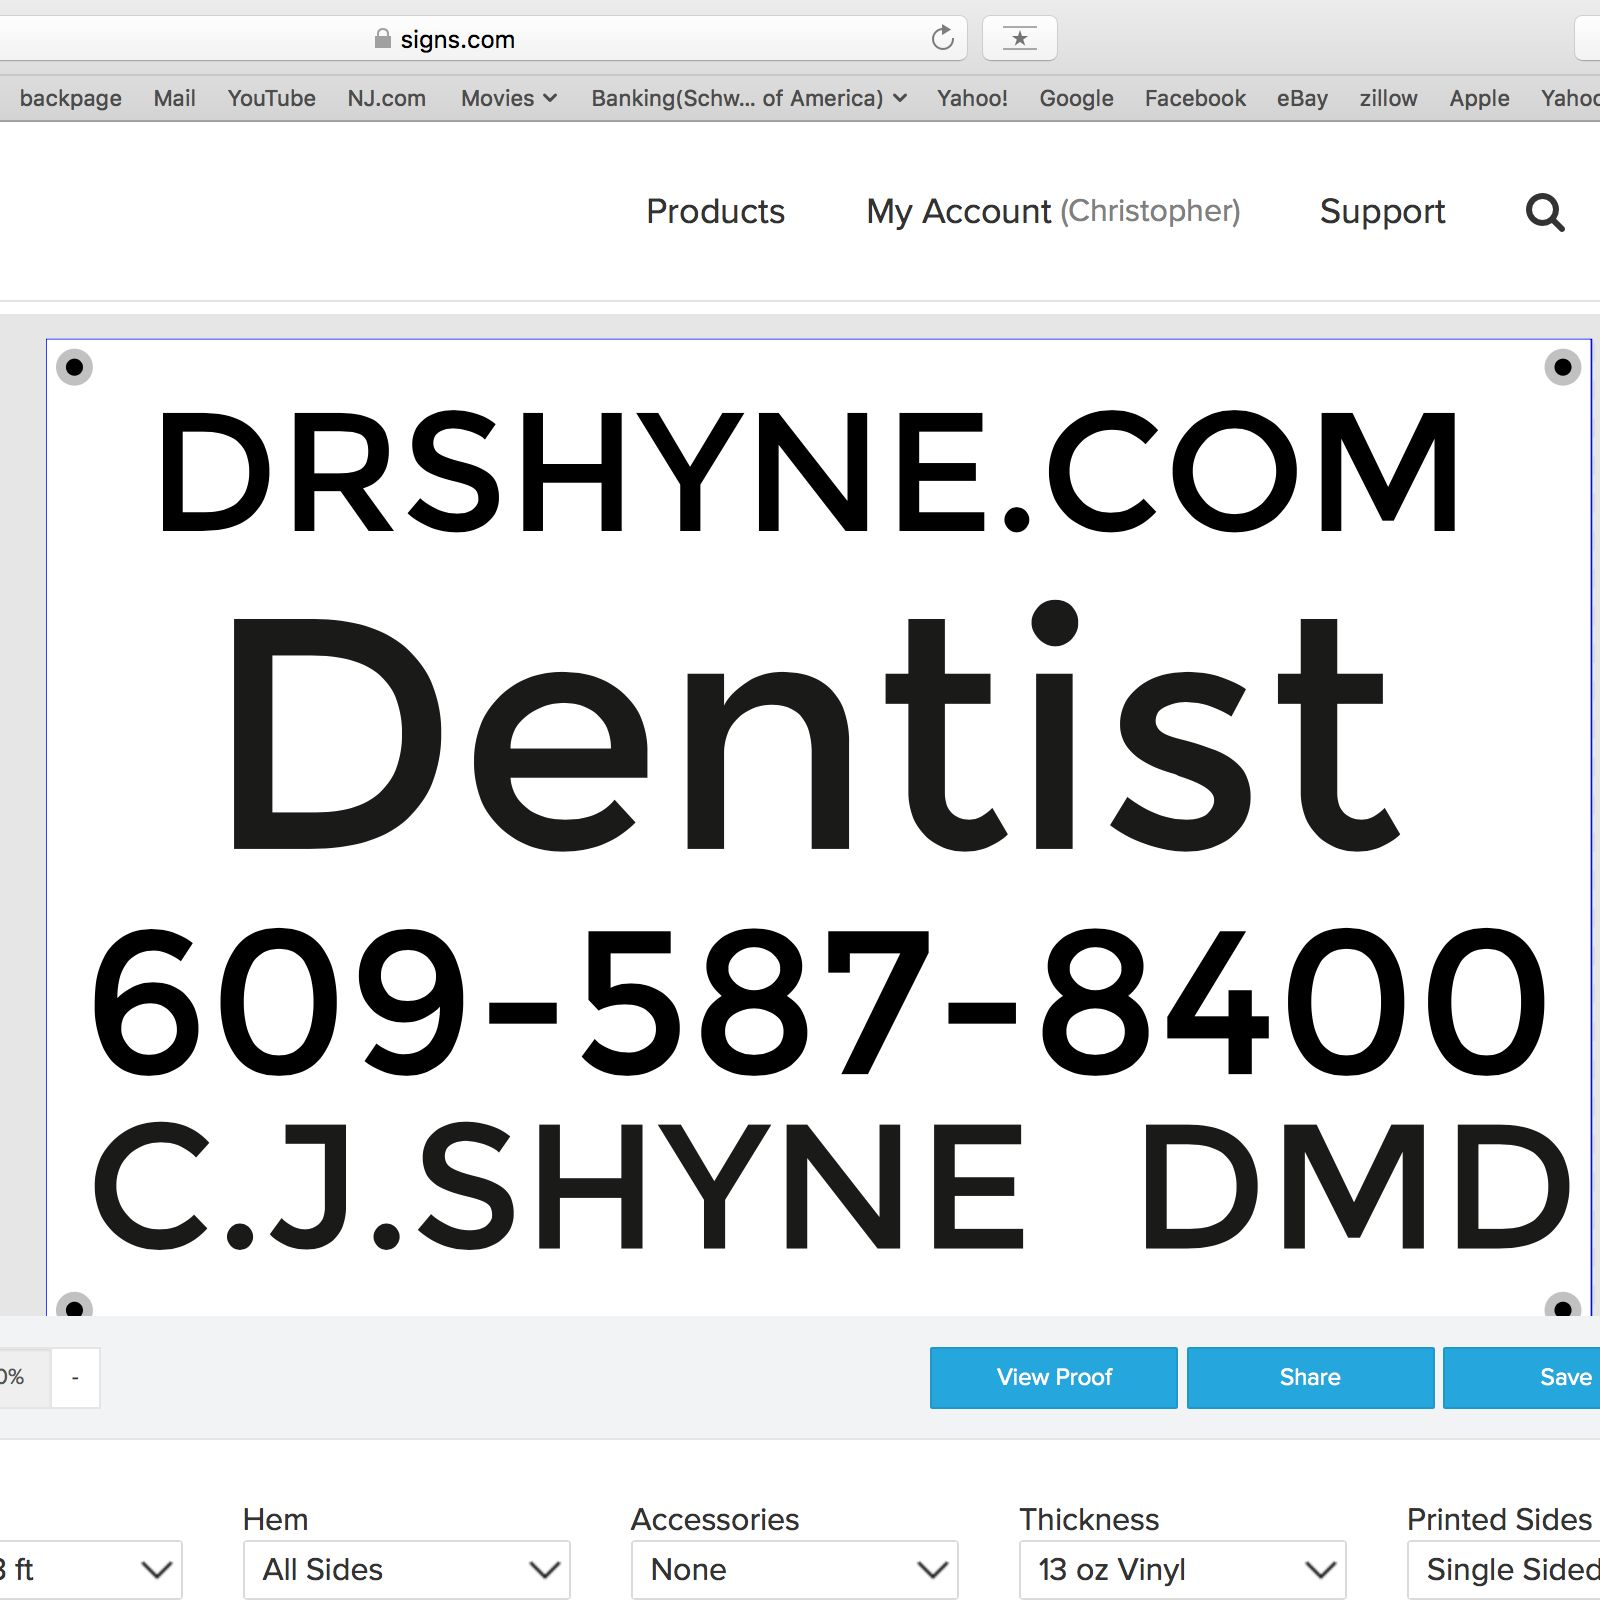
Task: Click the View Proof button
Action: pos(1053,1377)
